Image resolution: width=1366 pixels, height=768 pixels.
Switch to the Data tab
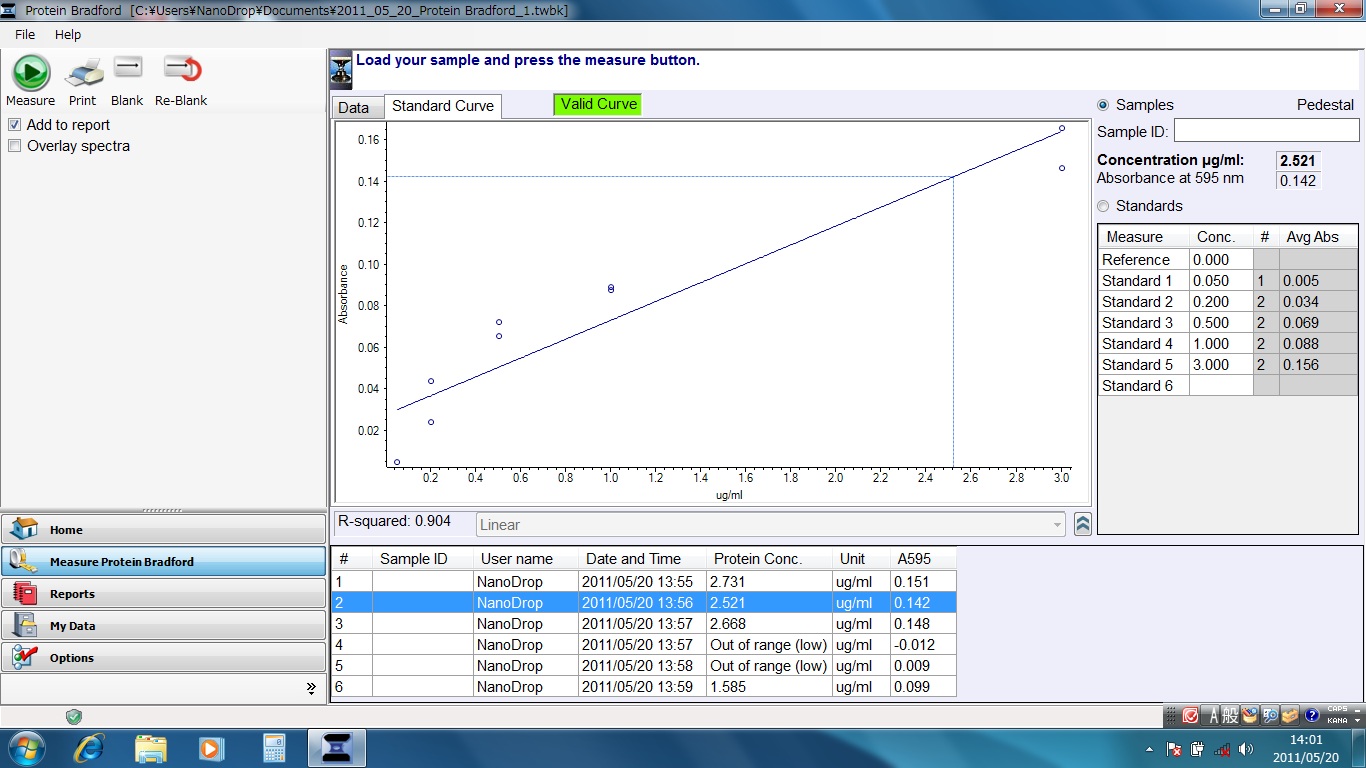pos(354,108)
